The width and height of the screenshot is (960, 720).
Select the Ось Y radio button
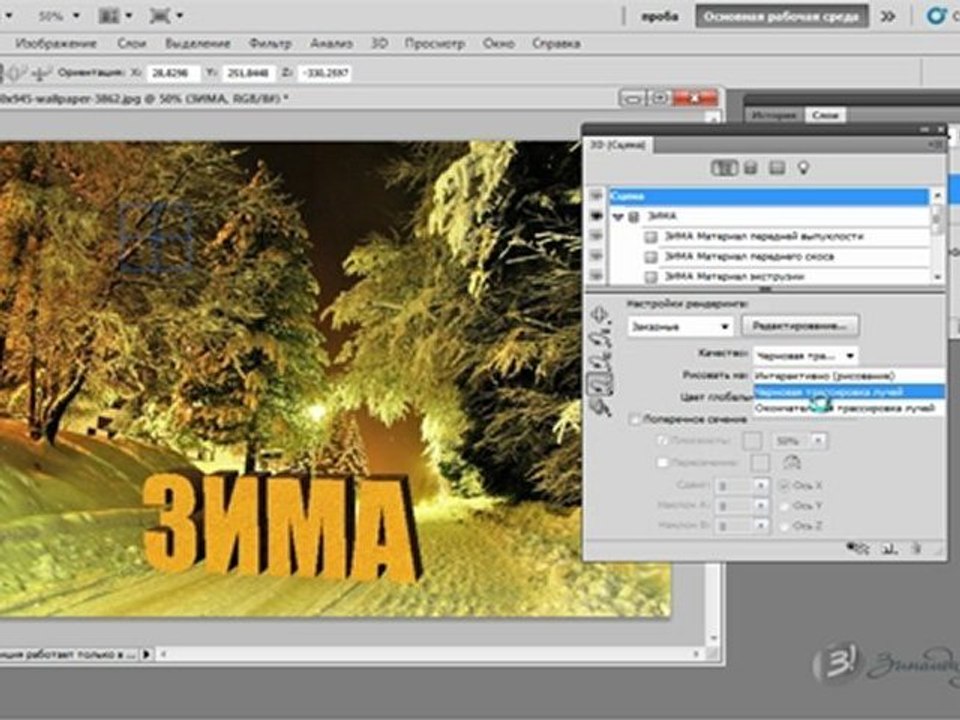click(x=784, y=506)
